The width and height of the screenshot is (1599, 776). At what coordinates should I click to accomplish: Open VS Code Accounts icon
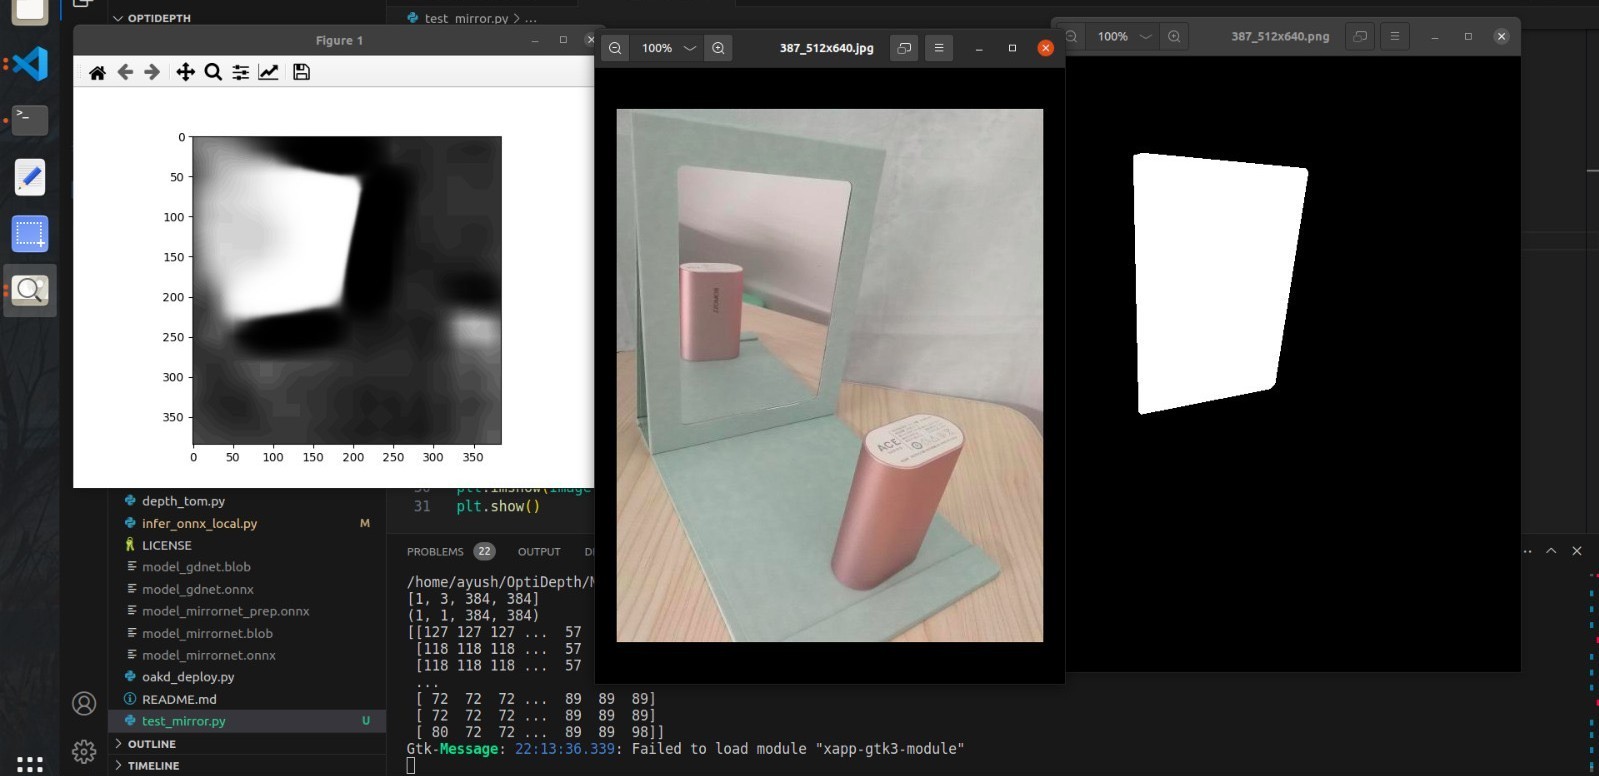pyautogui.click(x=84, y=704)
